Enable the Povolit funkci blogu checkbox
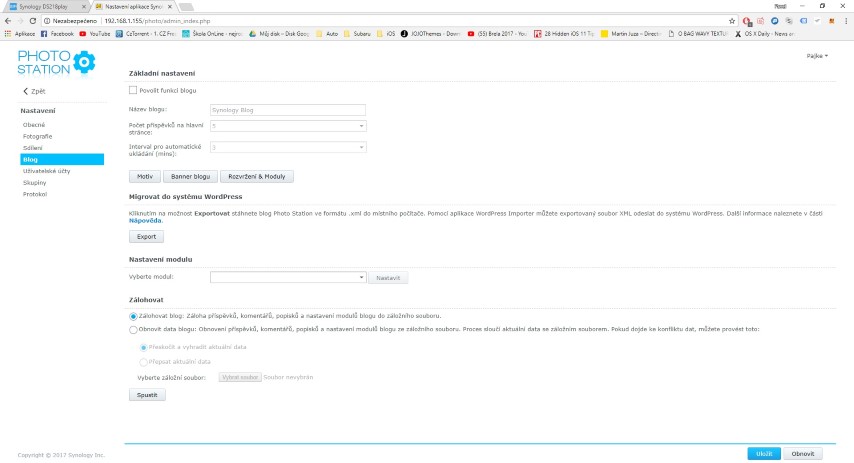Viewport: 854px width, 463px height. pos(133,90)
